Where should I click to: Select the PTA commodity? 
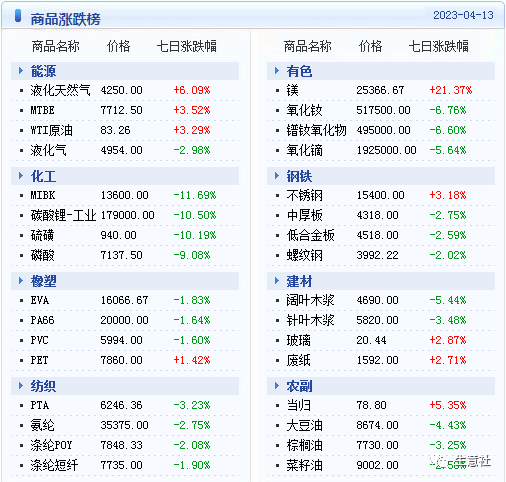tap(40, 405)
